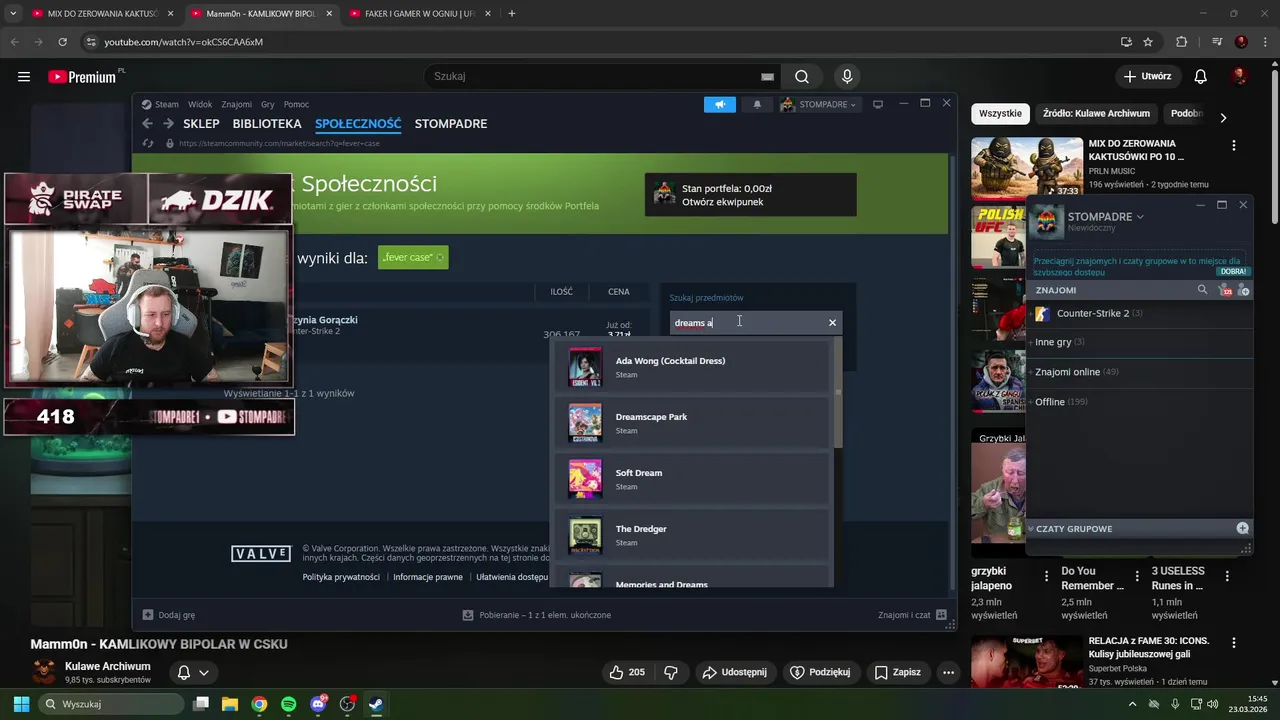Select Wszystkie filter chip
The height and width of the screenshot is (720, 1280).
click(1000, 114)
